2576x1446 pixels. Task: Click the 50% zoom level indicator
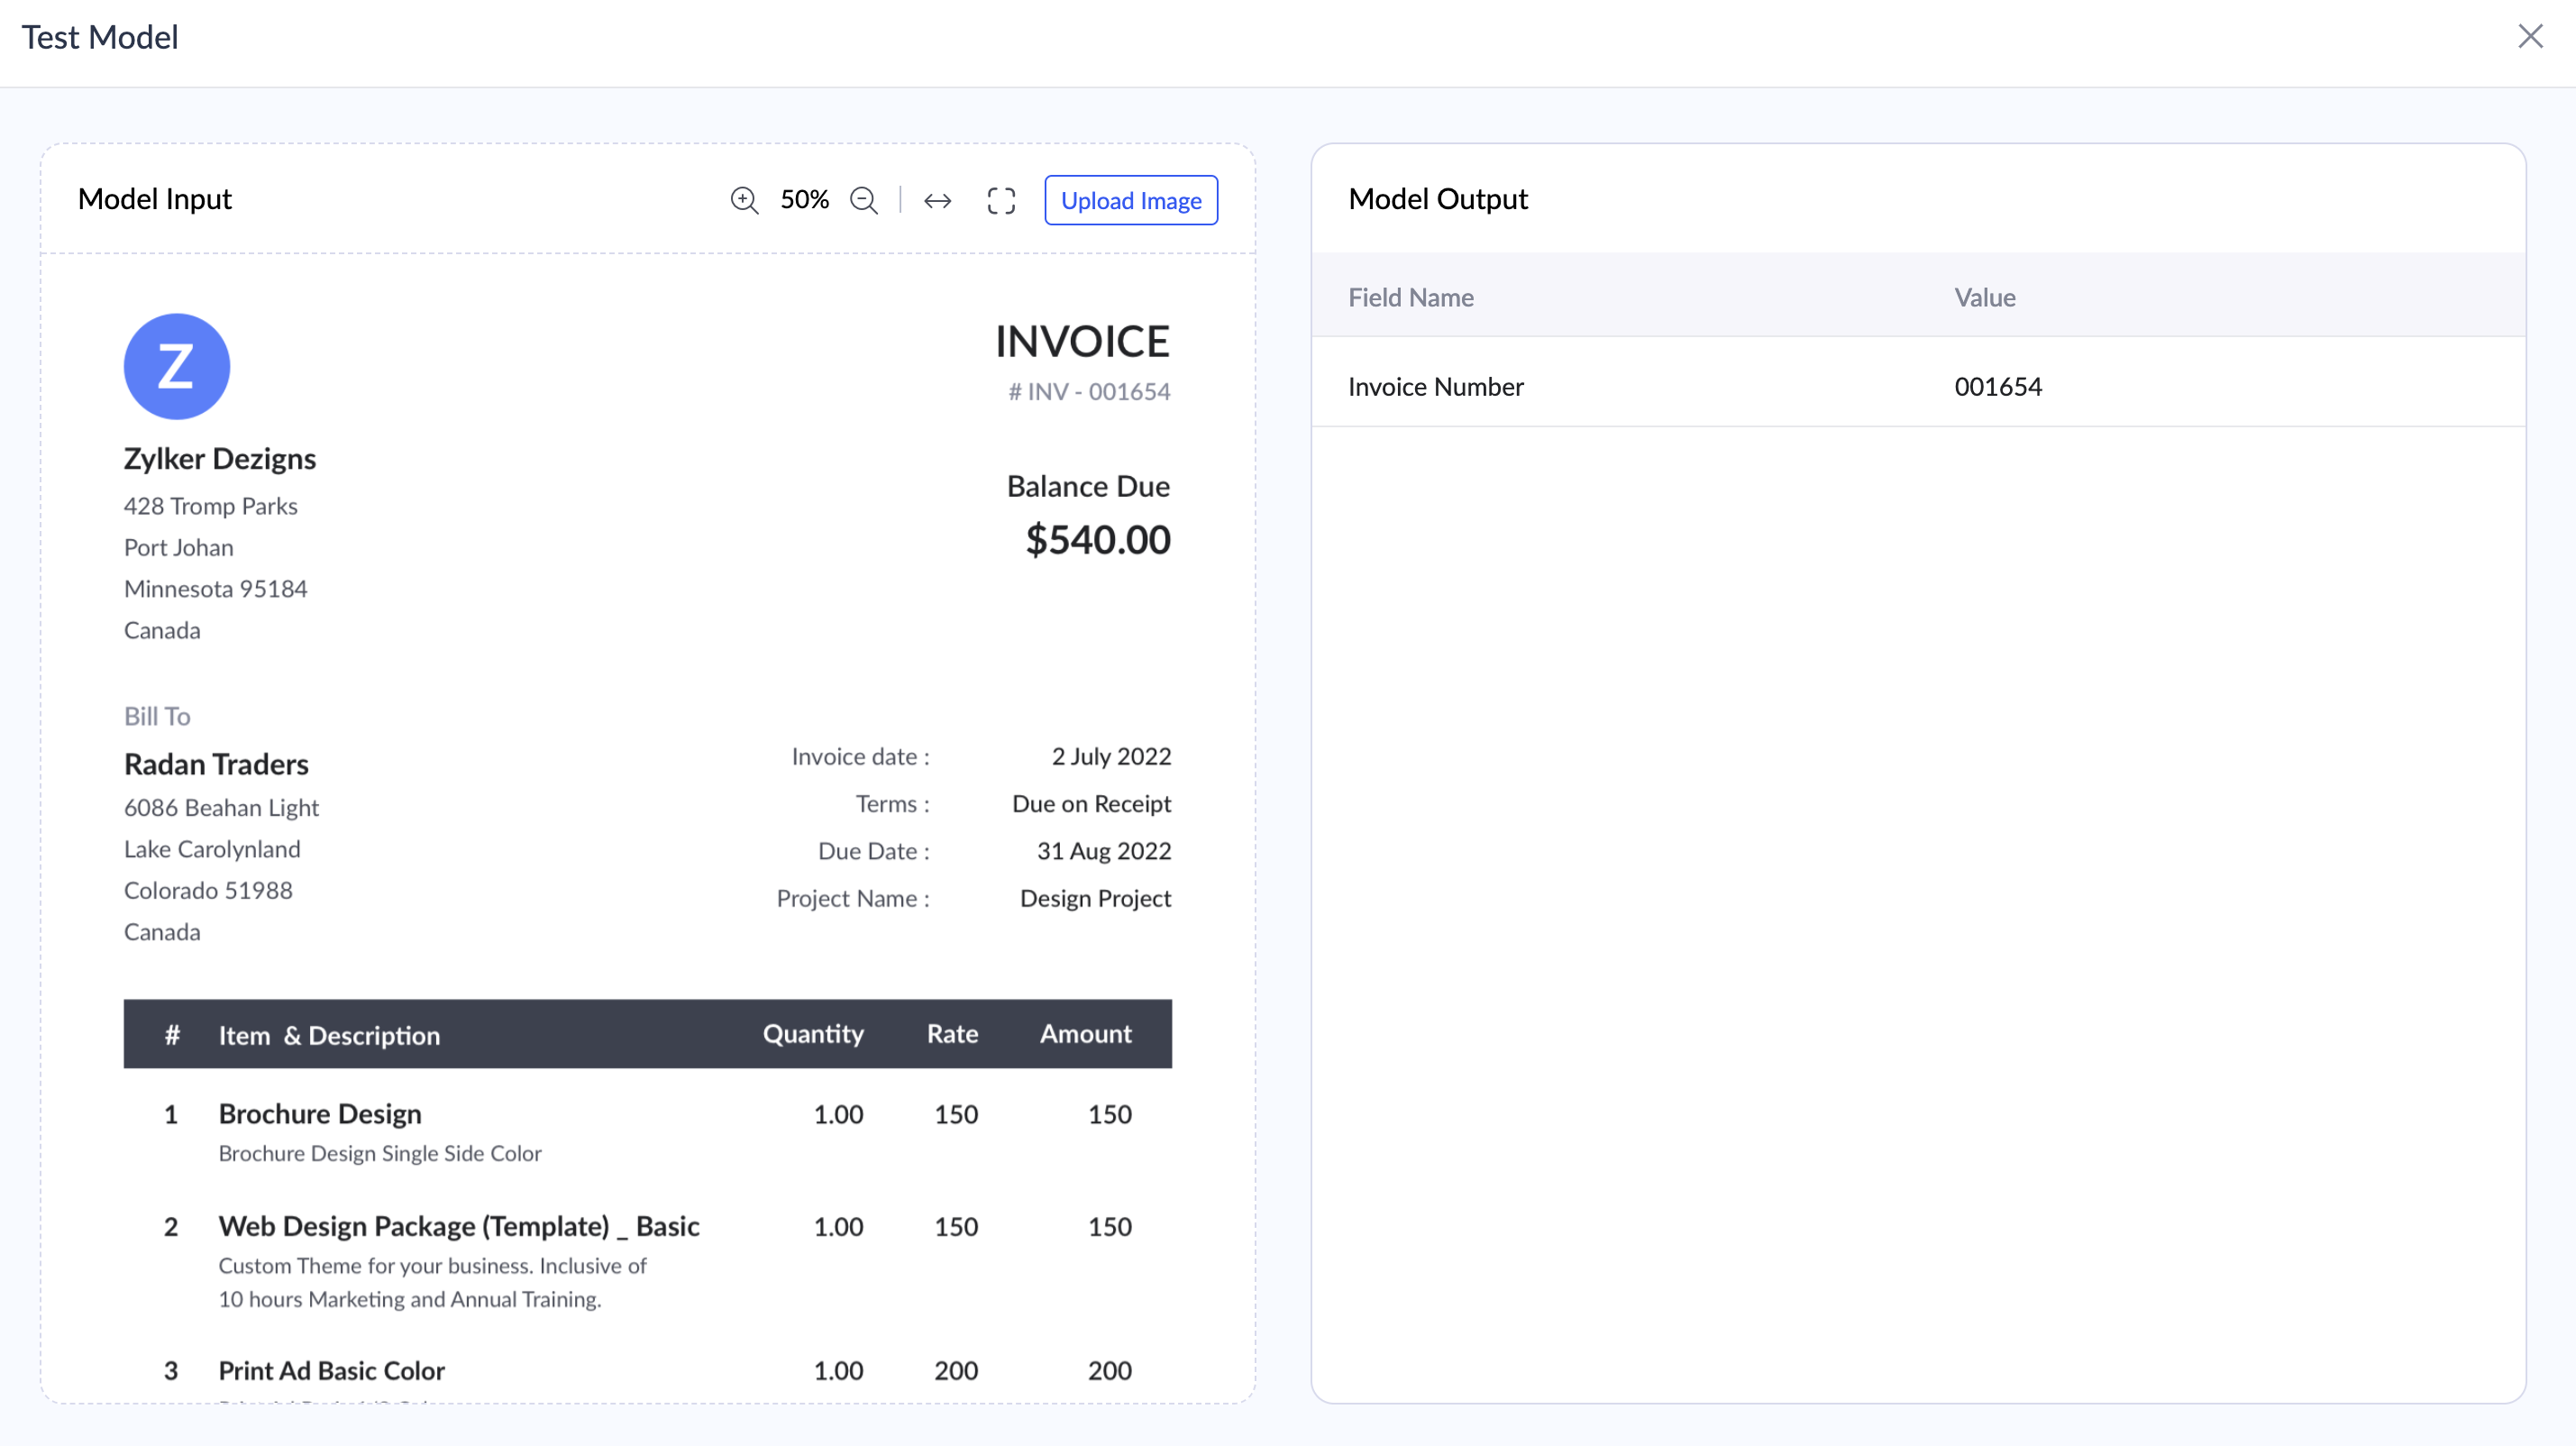pos(804,200)
